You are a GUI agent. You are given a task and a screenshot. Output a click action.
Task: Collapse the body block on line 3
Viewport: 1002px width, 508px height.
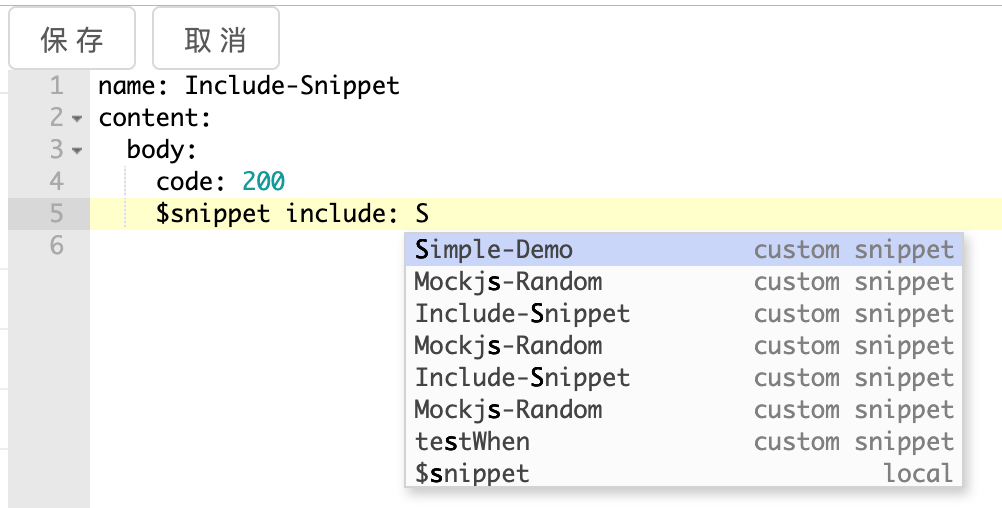[x=78, y=151]
